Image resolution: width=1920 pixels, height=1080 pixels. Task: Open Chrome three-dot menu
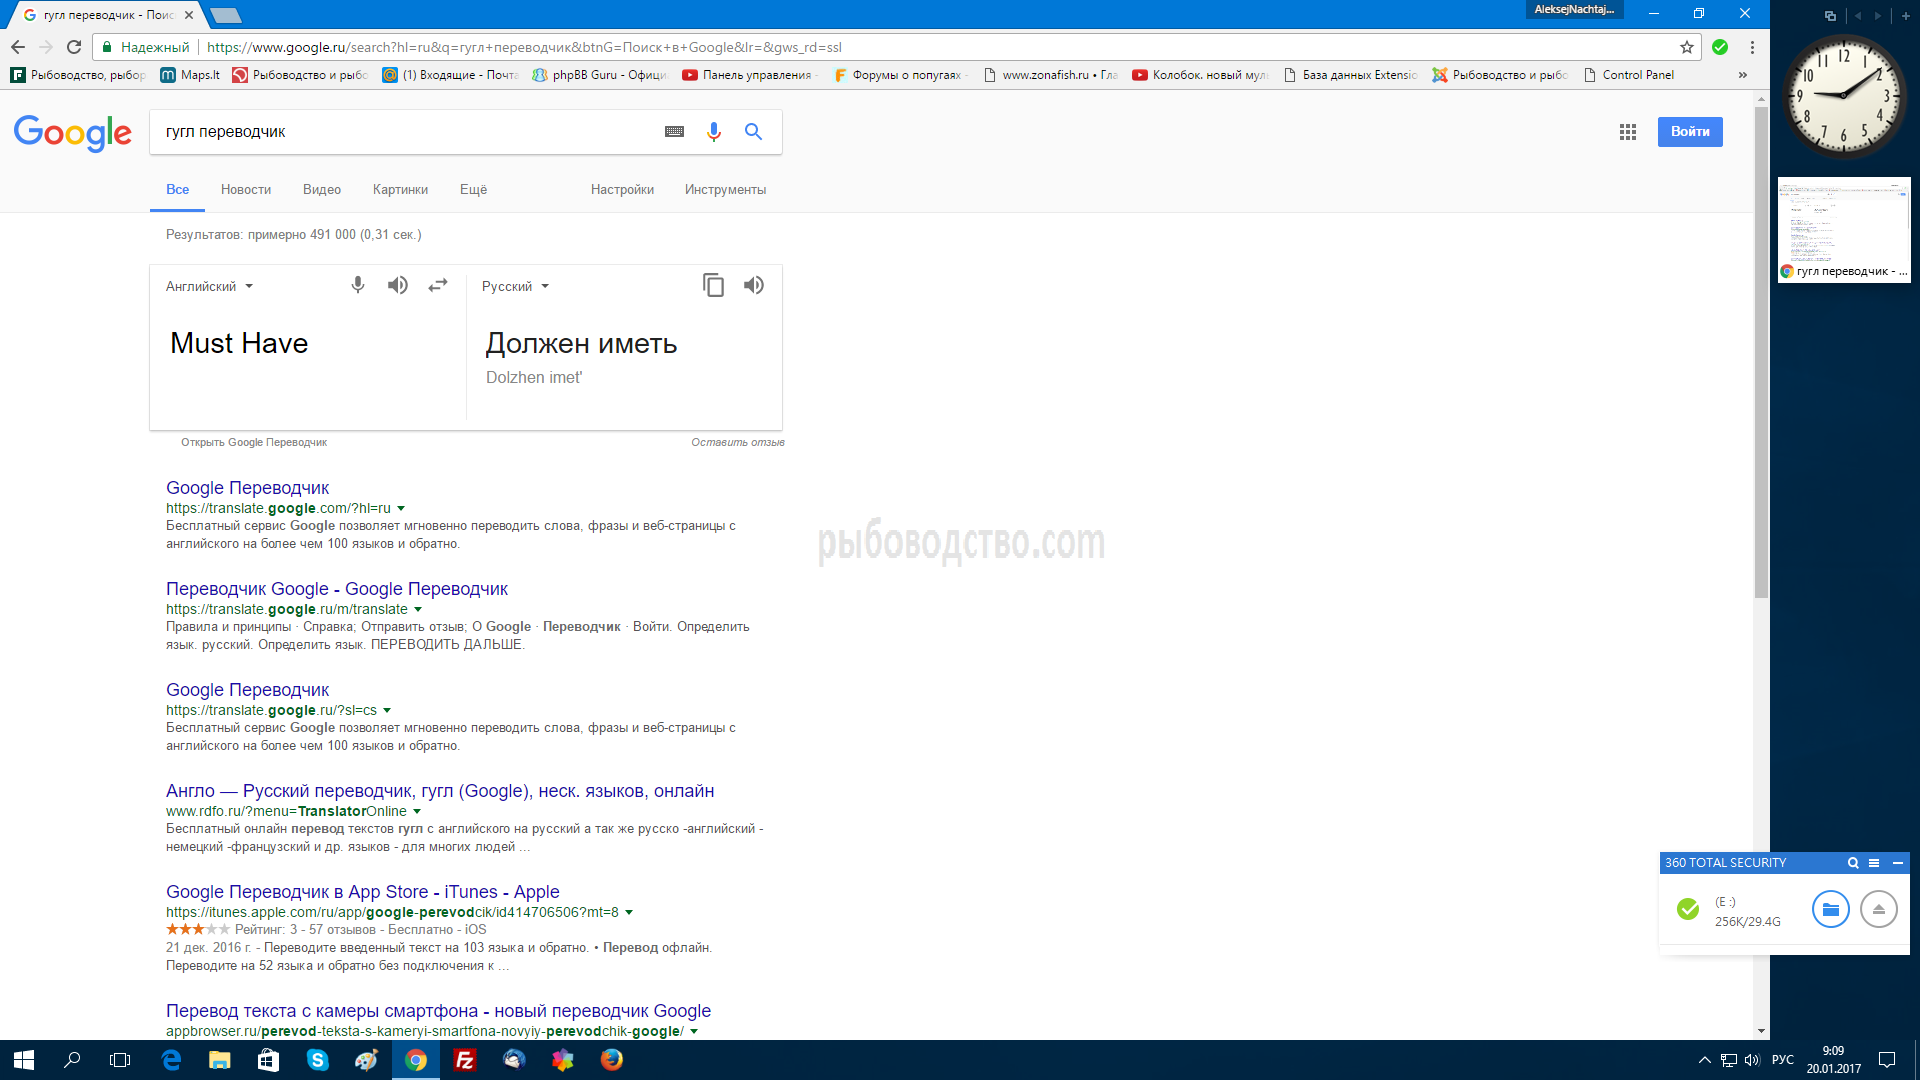pos(1752,47)
